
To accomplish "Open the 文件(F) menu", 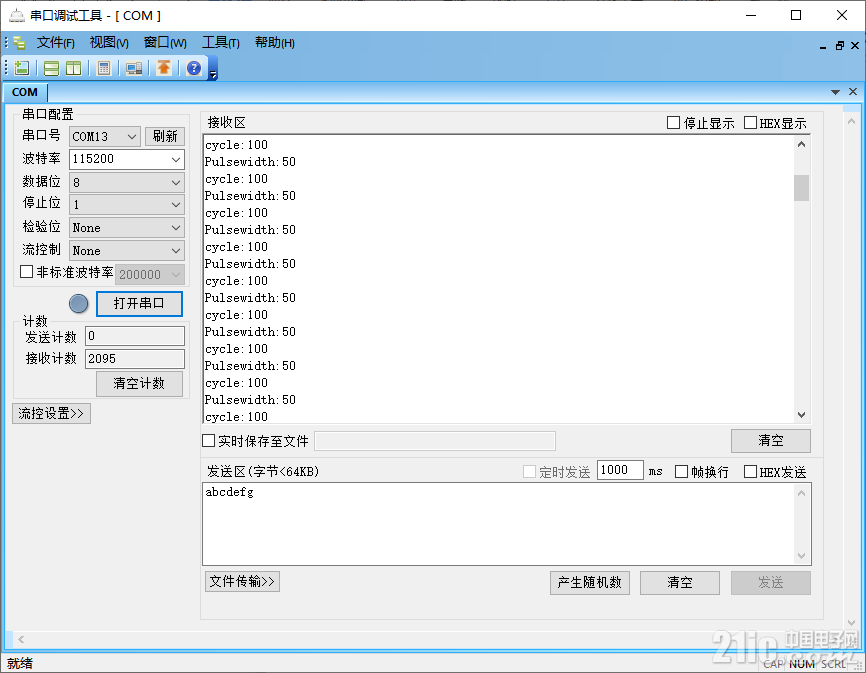I will click(56, 43).
